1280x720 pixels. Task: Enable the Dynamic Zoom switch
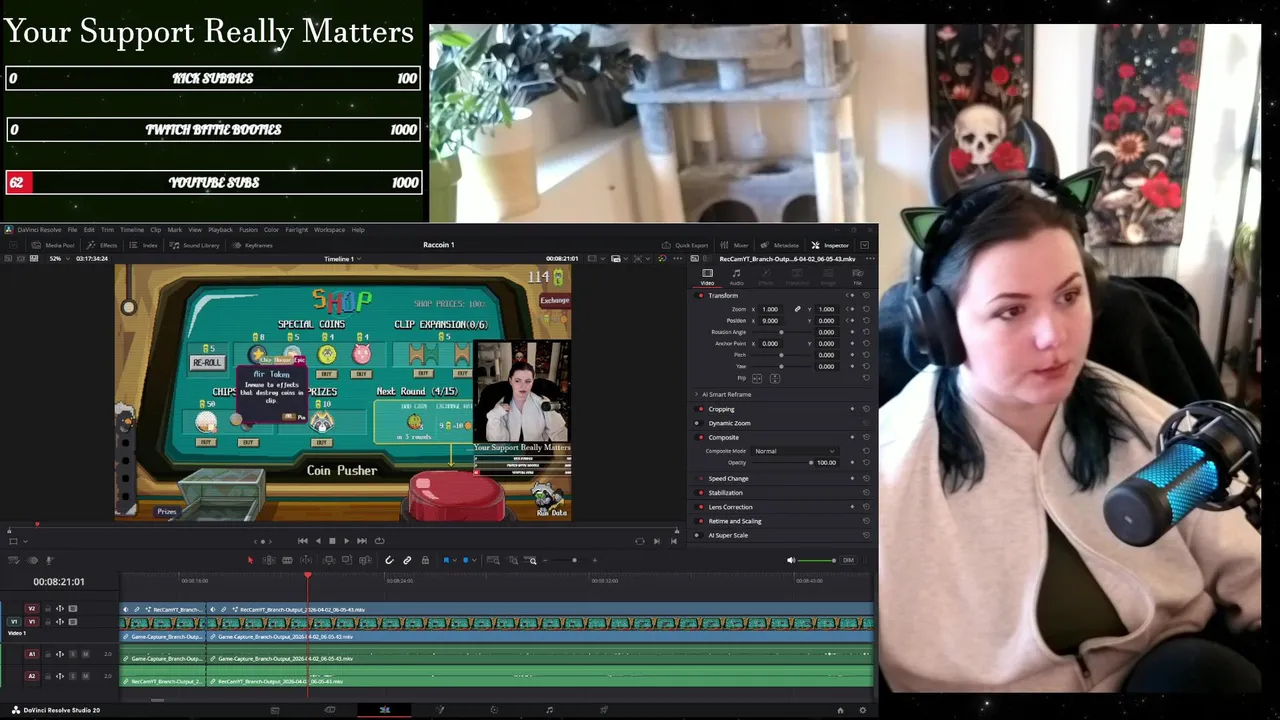pos(700,423)
